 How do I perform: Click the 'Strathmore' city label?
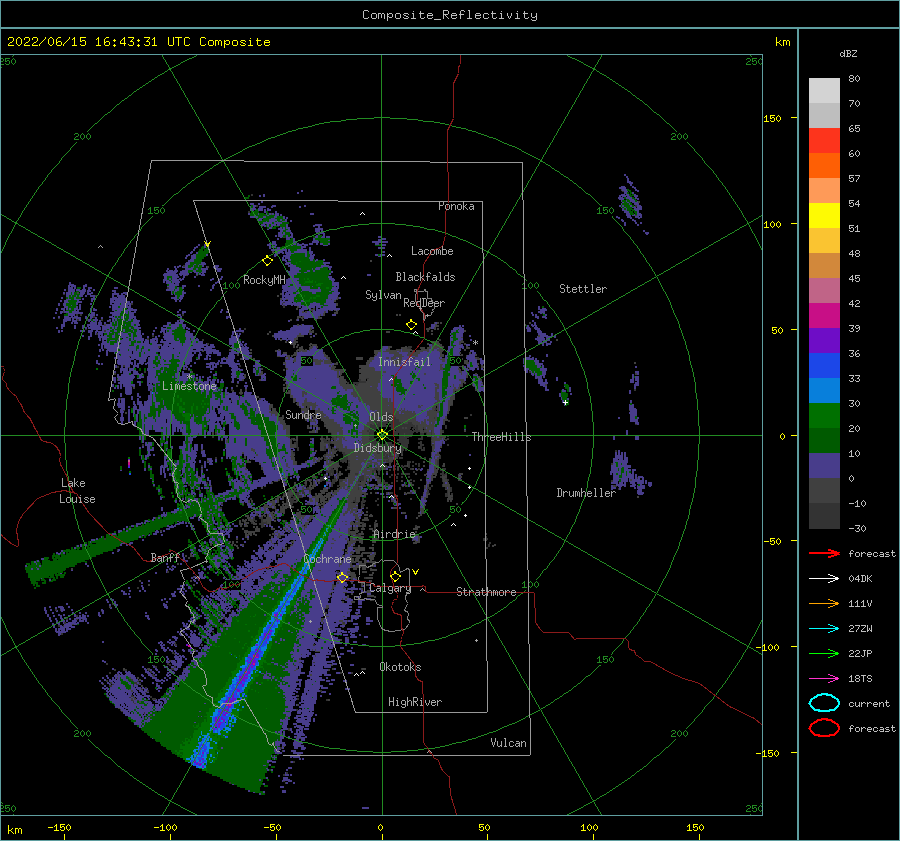coord(486,592)
